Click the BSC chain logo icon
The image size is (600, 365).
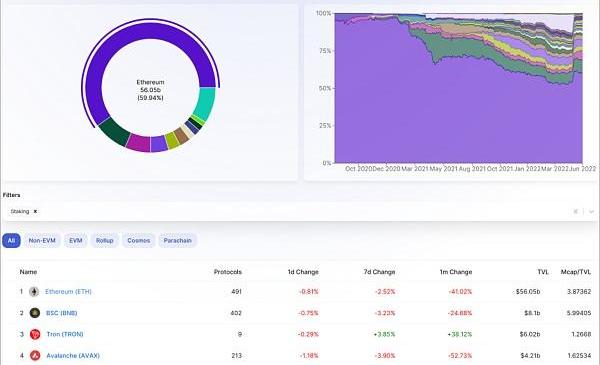point(34,313)
